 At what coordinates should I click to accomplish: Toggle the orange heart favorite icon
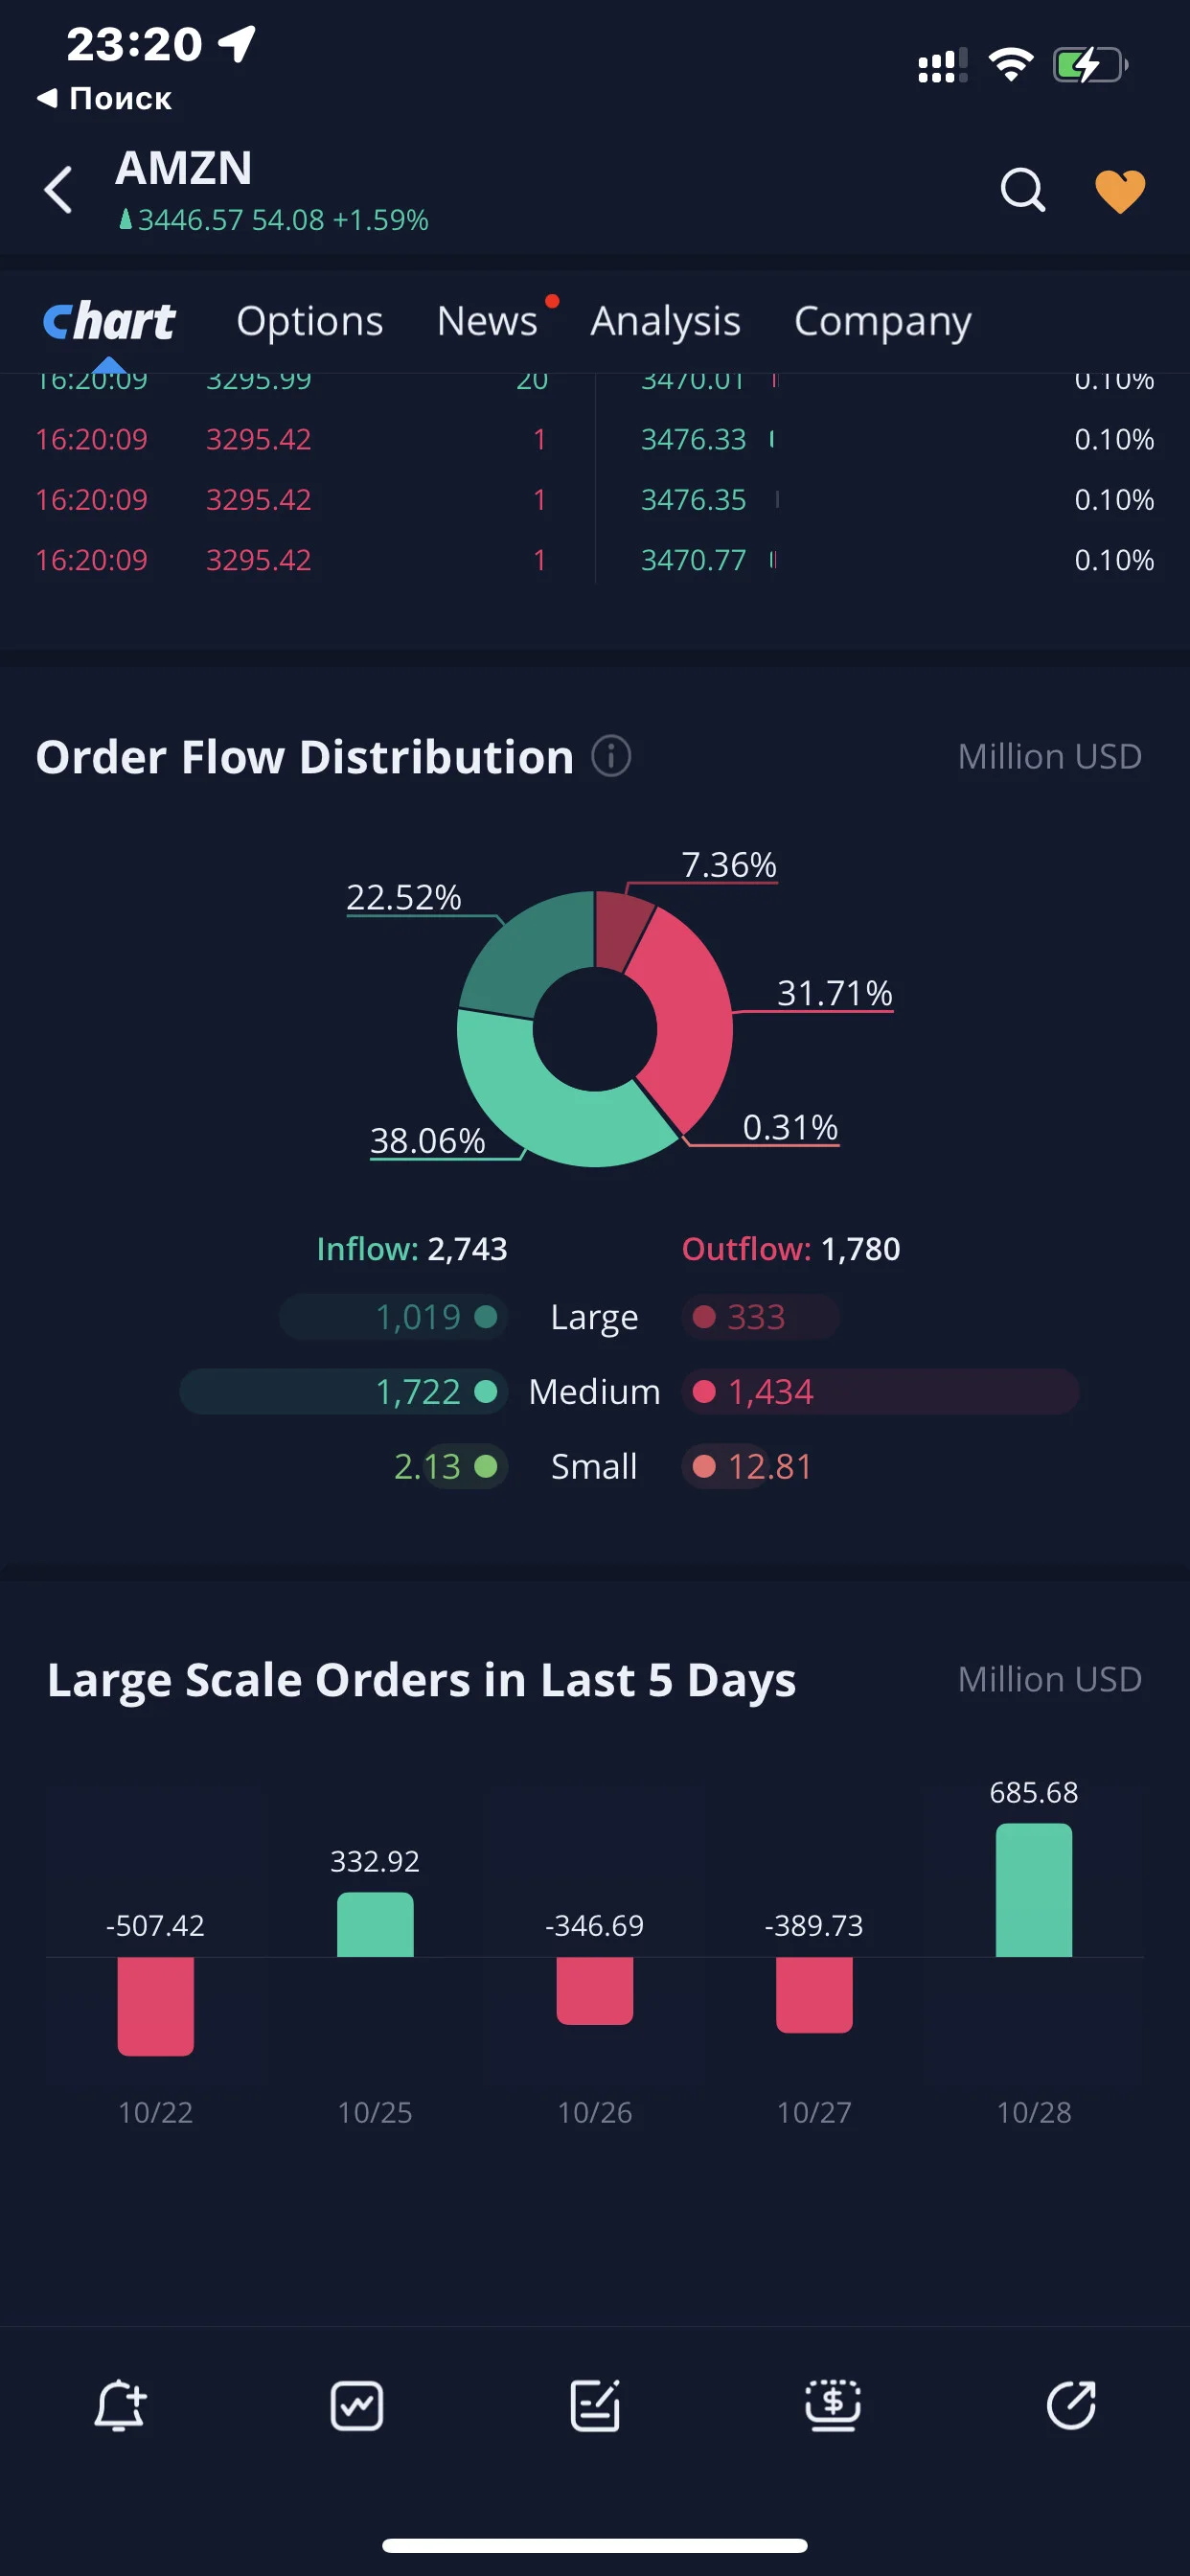(x=1119, y=191)
